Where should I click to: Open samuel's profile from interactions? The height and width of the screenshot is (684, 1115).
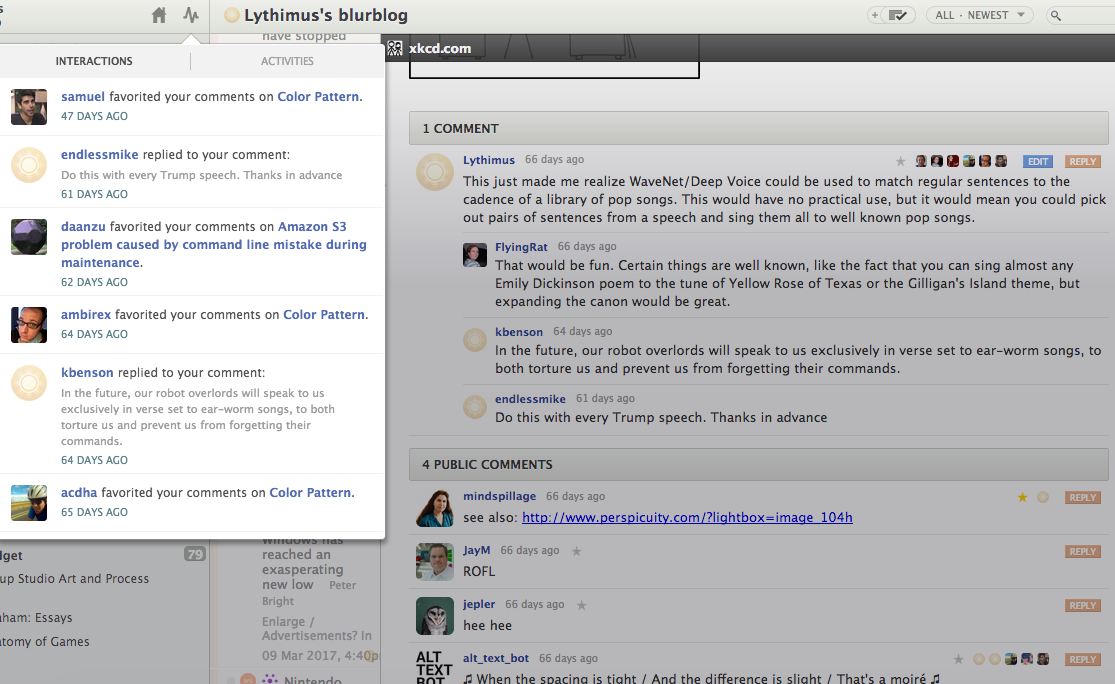point(82,97)
